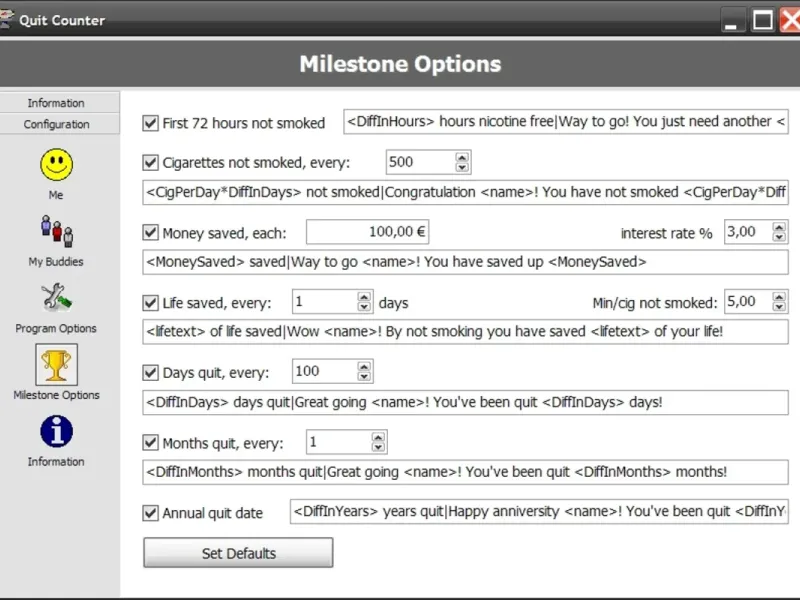Open the Me smiley face icon
800x600 pixels.
tap(57, 165)
